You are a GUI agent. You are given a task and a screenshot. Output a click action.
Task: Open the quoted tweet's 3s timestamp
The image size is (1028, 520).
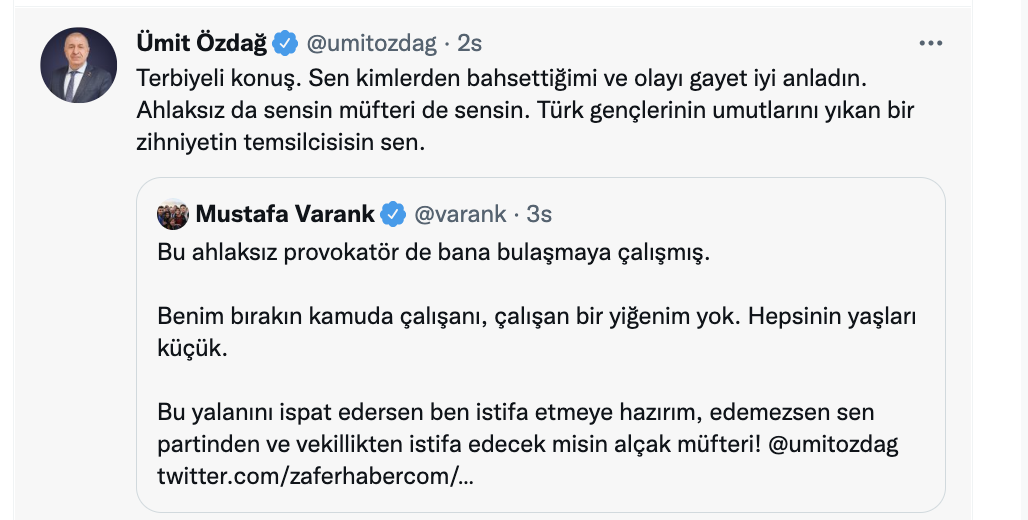point(539,214)
